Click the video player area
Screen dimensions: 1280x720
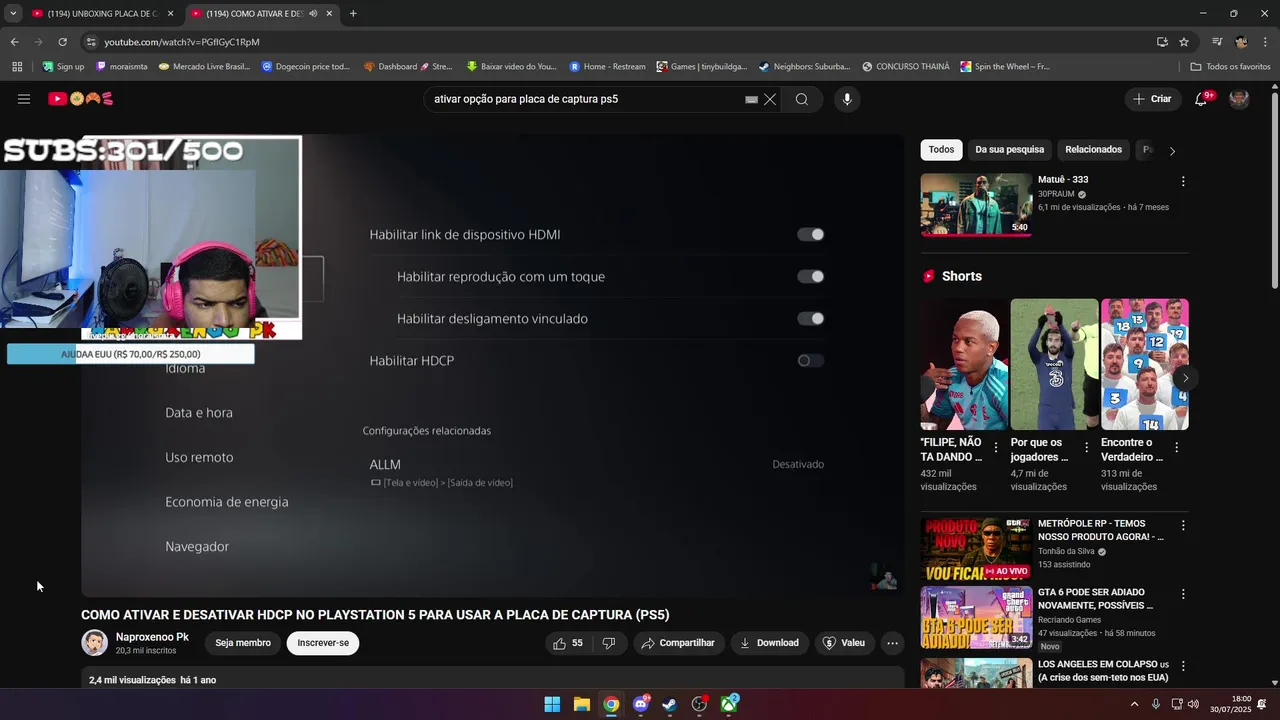coord(492,366)
